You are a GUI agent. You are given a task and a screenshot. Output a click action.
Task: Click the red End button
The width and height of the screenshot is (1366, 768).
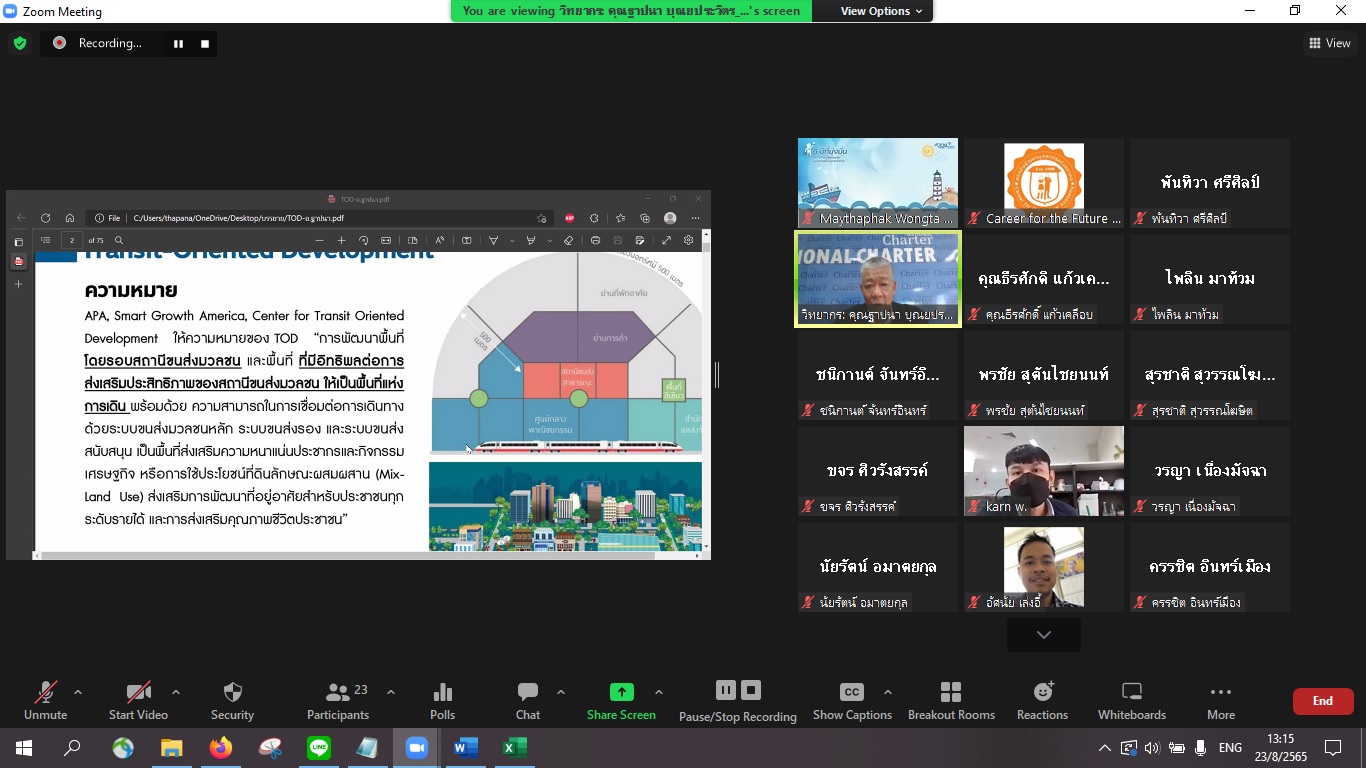click(x=1322, y=701)
